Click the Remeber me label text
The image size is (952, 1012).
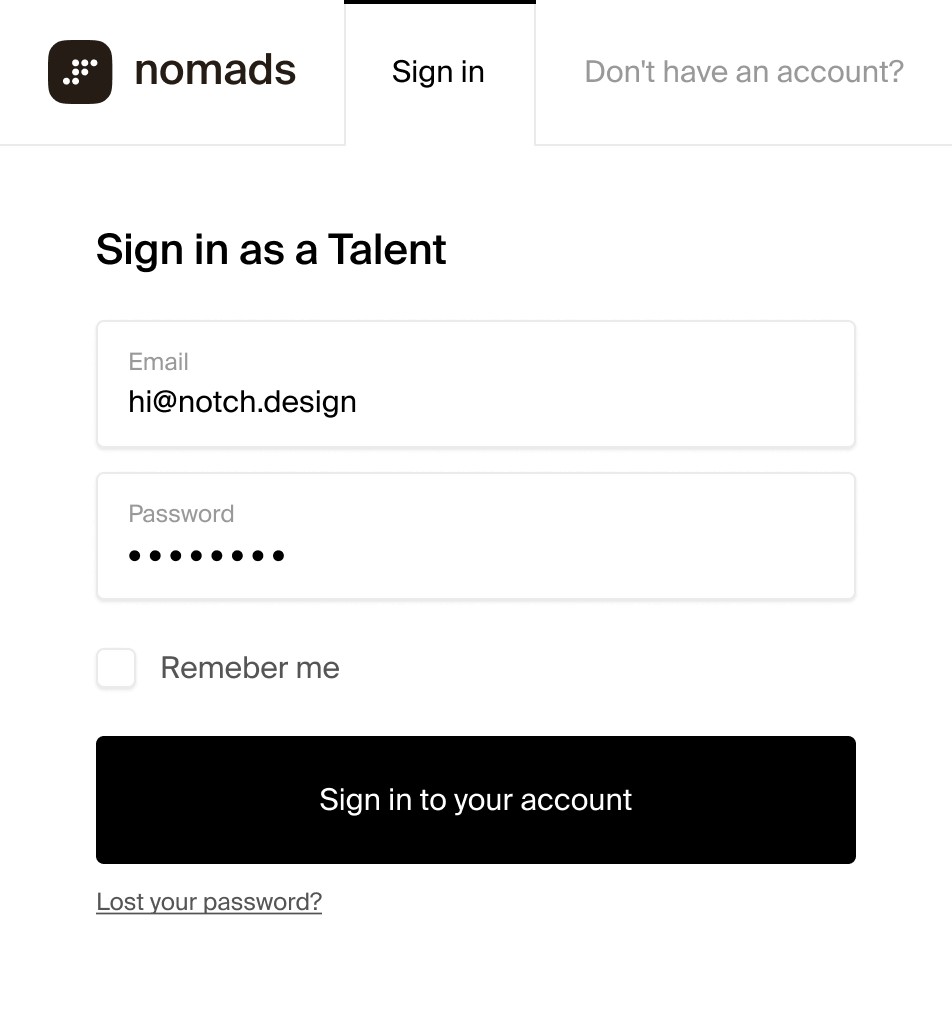coord(250,668)
